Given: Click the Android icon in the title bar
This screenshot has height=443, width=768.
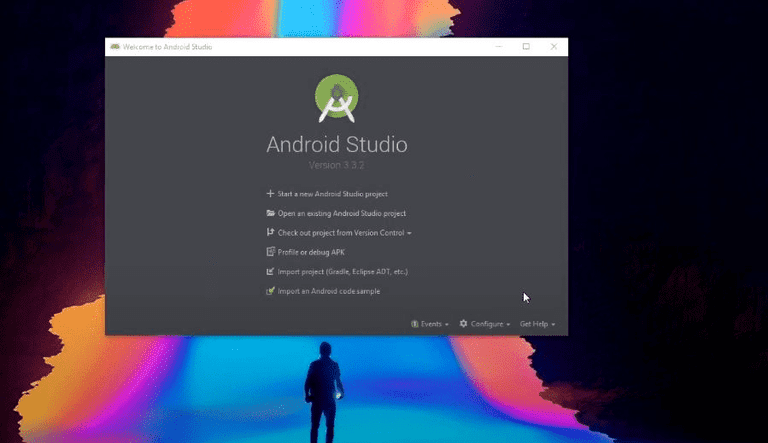Looking at the screenshot, I should pos(115,47).
